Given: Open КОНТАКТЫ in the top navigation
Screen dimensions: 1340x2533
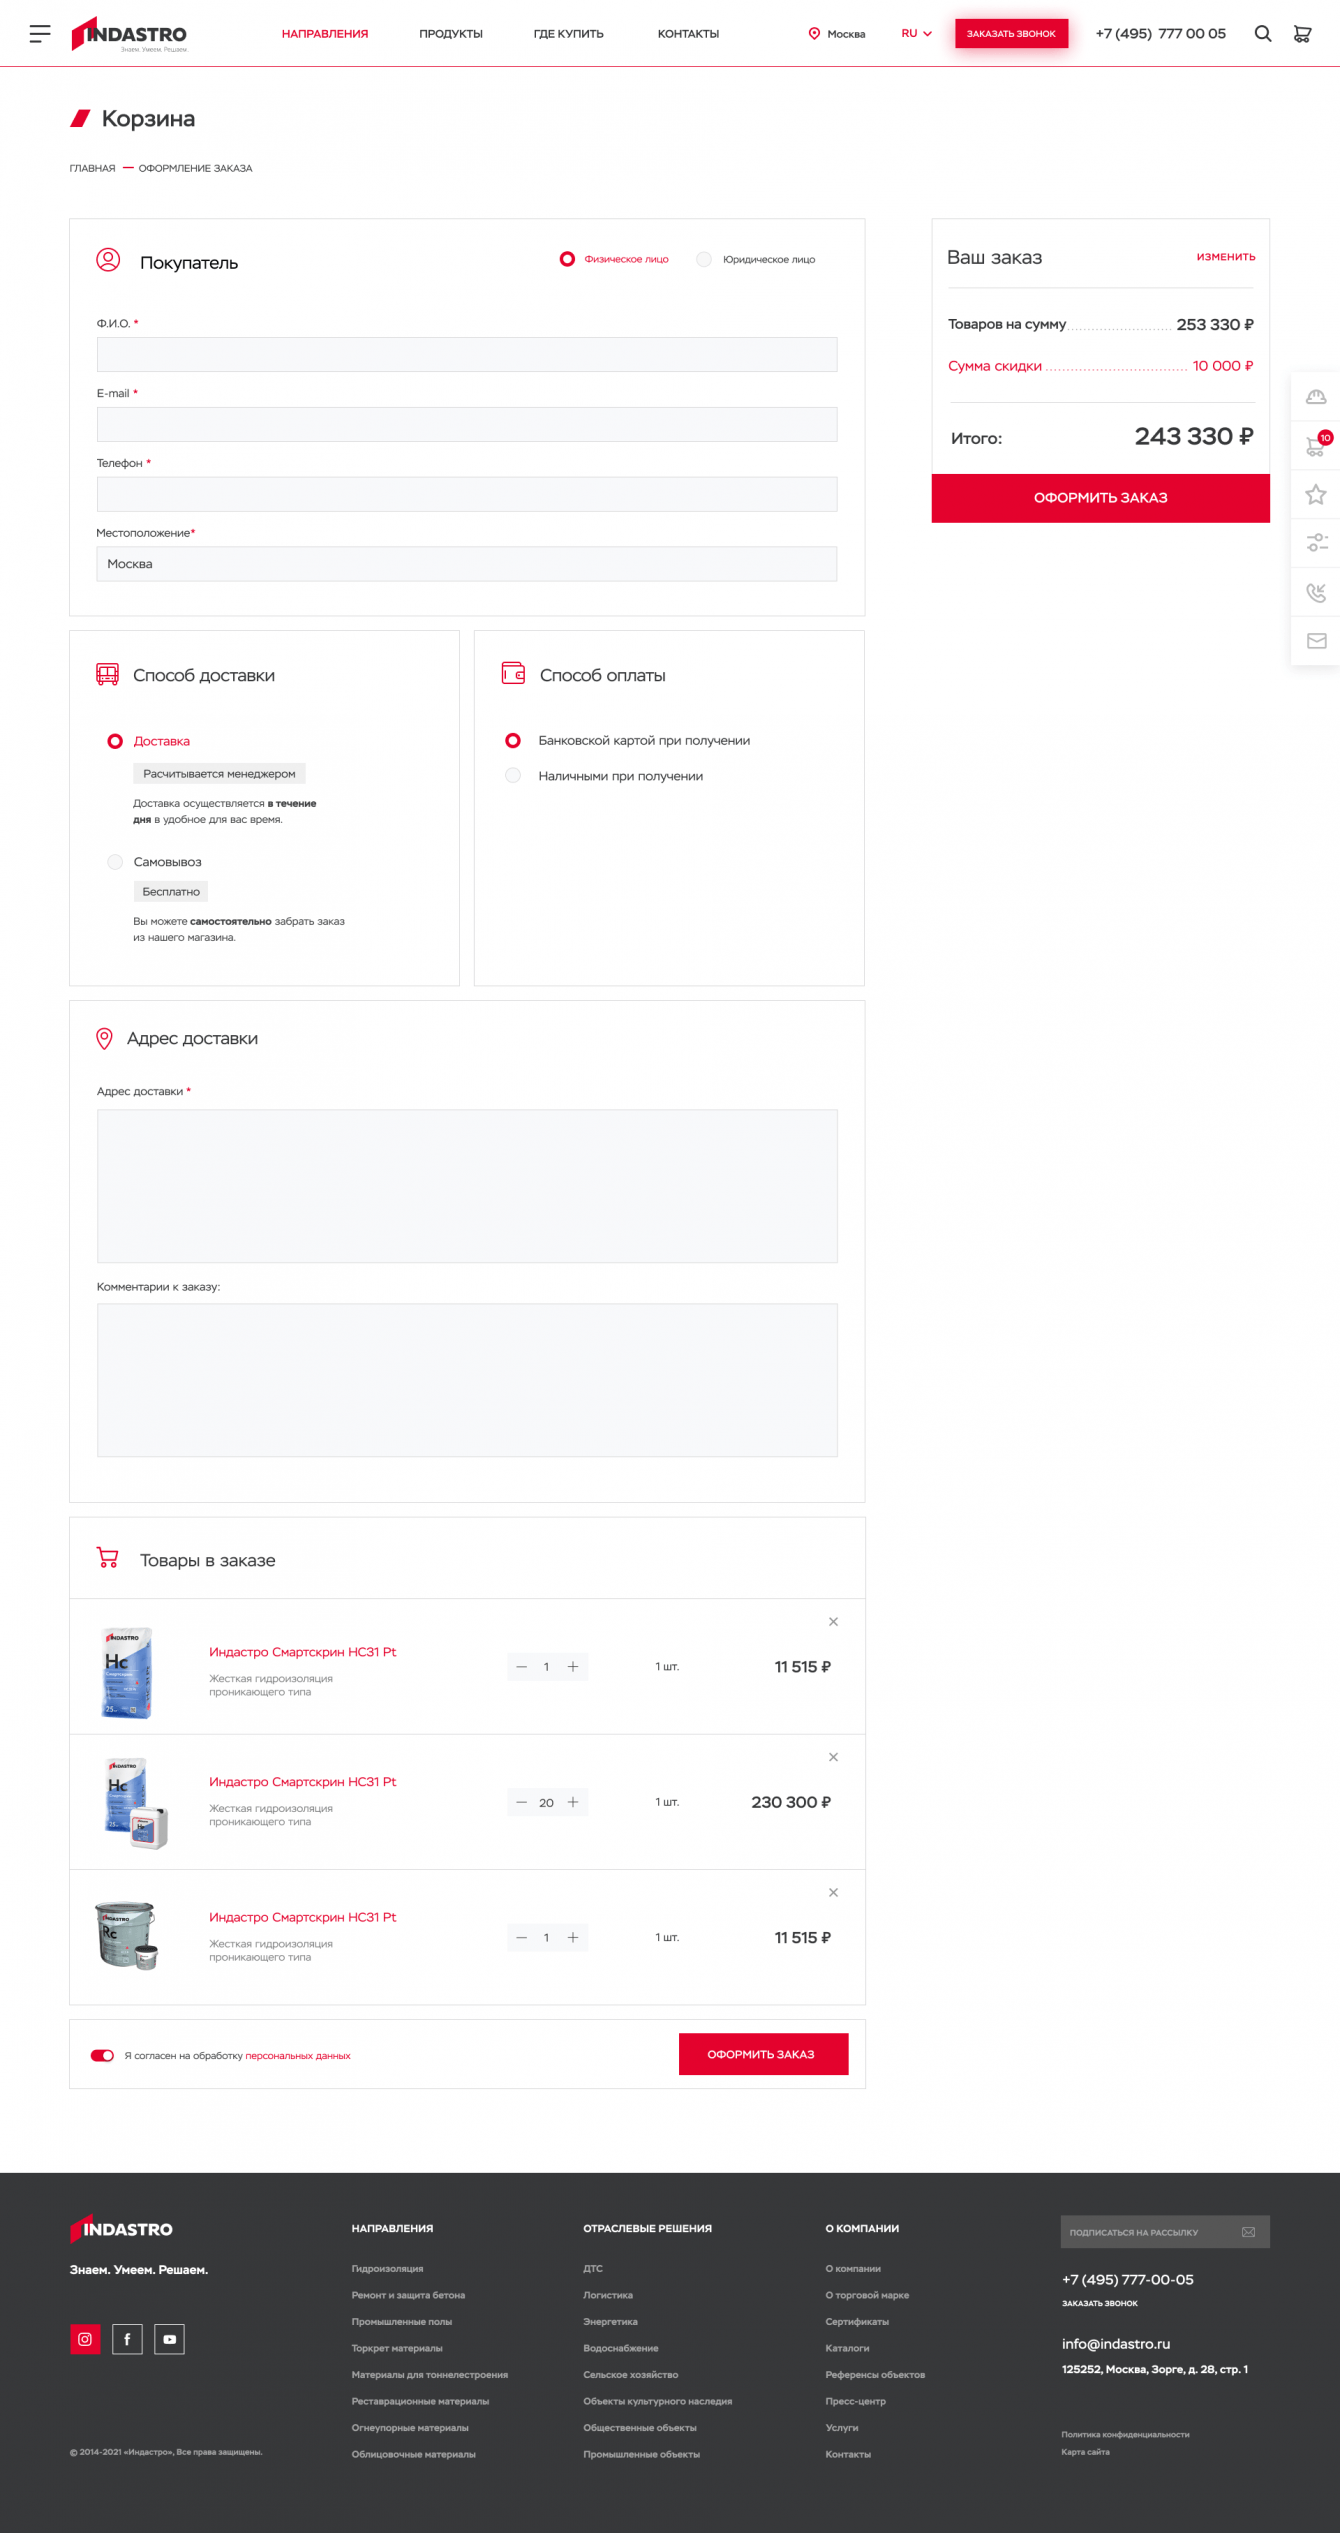Looking at the screenshot, I should [688, 34].
